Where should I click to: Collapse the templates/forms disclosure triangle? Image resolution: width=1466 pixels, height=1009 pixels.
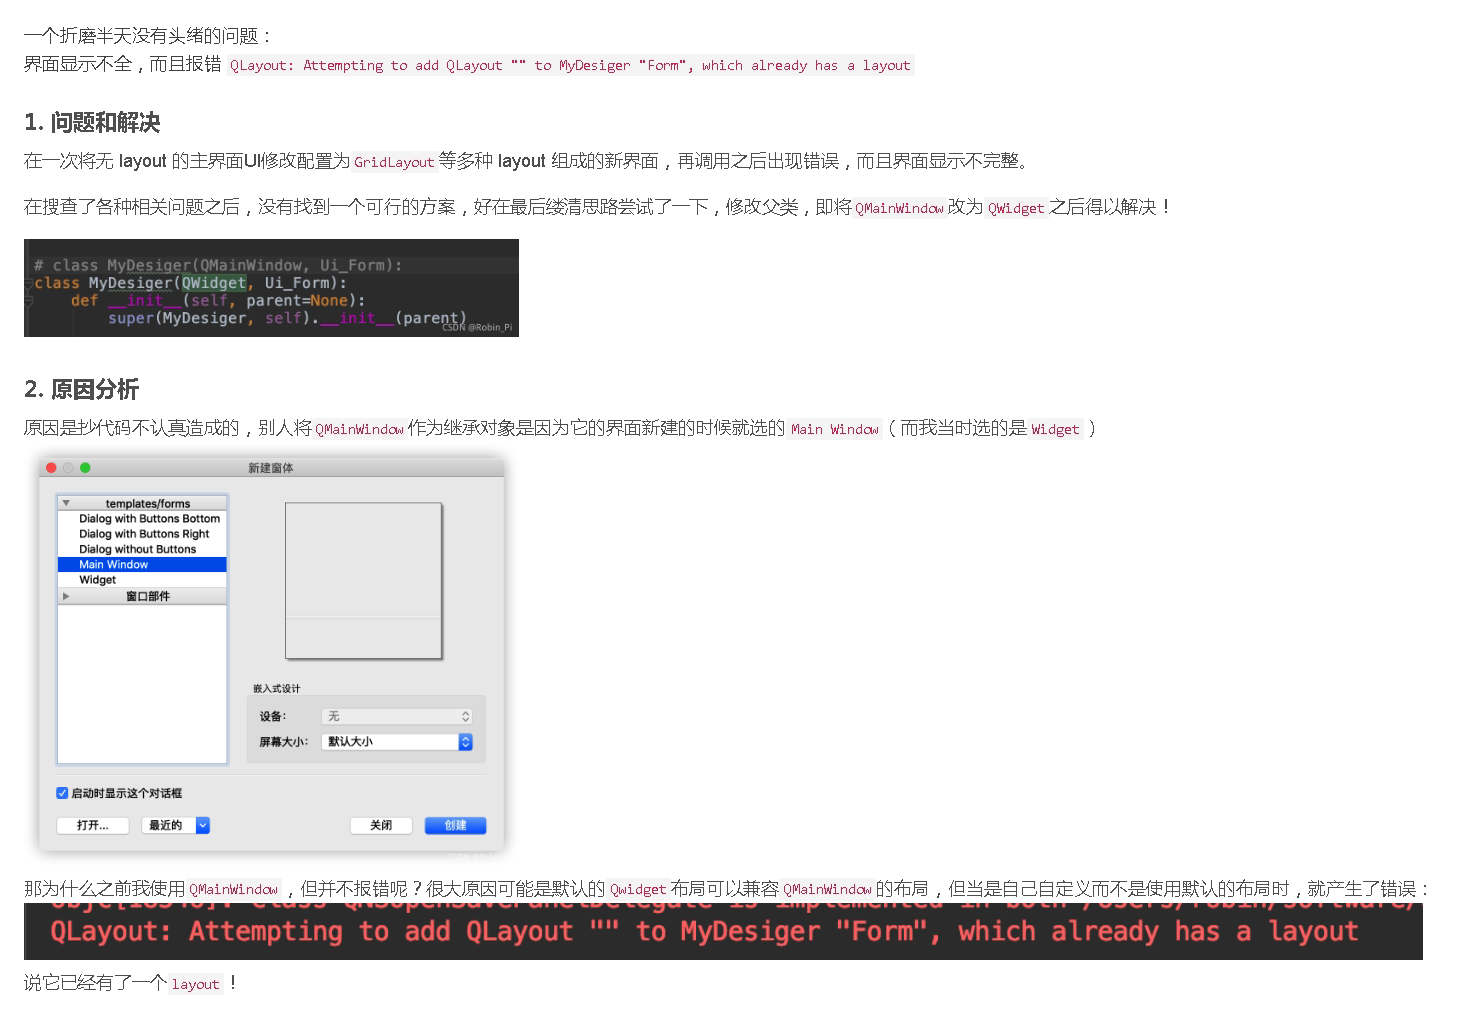click(66, 501)
